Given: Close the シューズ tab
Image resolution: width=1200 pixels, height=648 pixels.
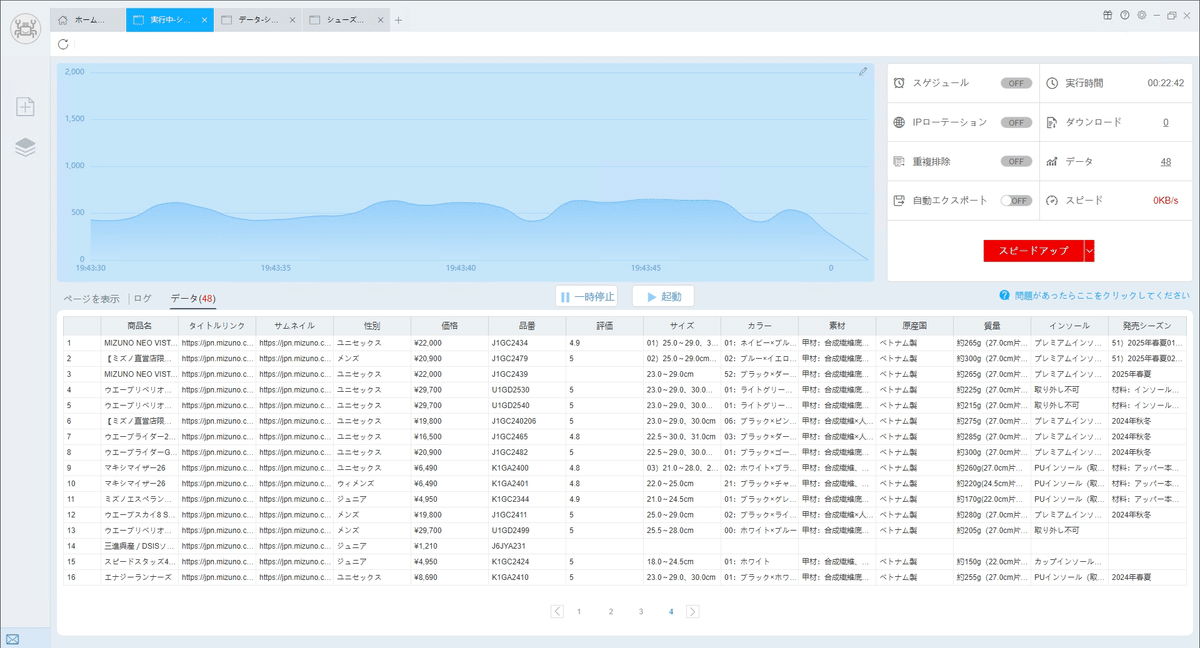Looking at the screenshot, I should (380, 20).
